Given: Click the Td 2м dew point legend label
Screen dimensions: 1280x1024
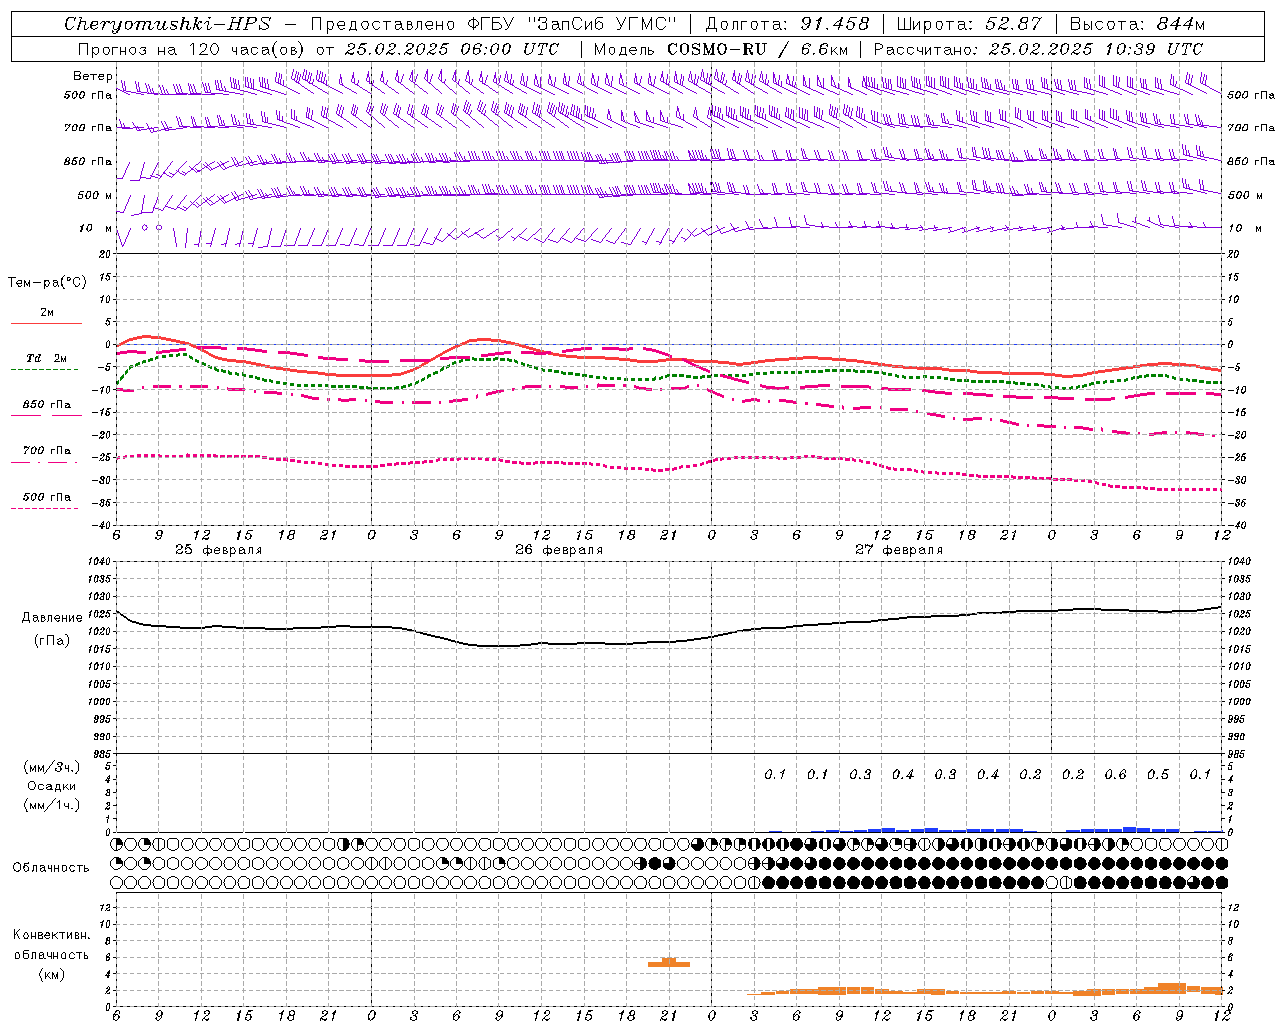Looking at the screenshot, I should coord(47,358).
